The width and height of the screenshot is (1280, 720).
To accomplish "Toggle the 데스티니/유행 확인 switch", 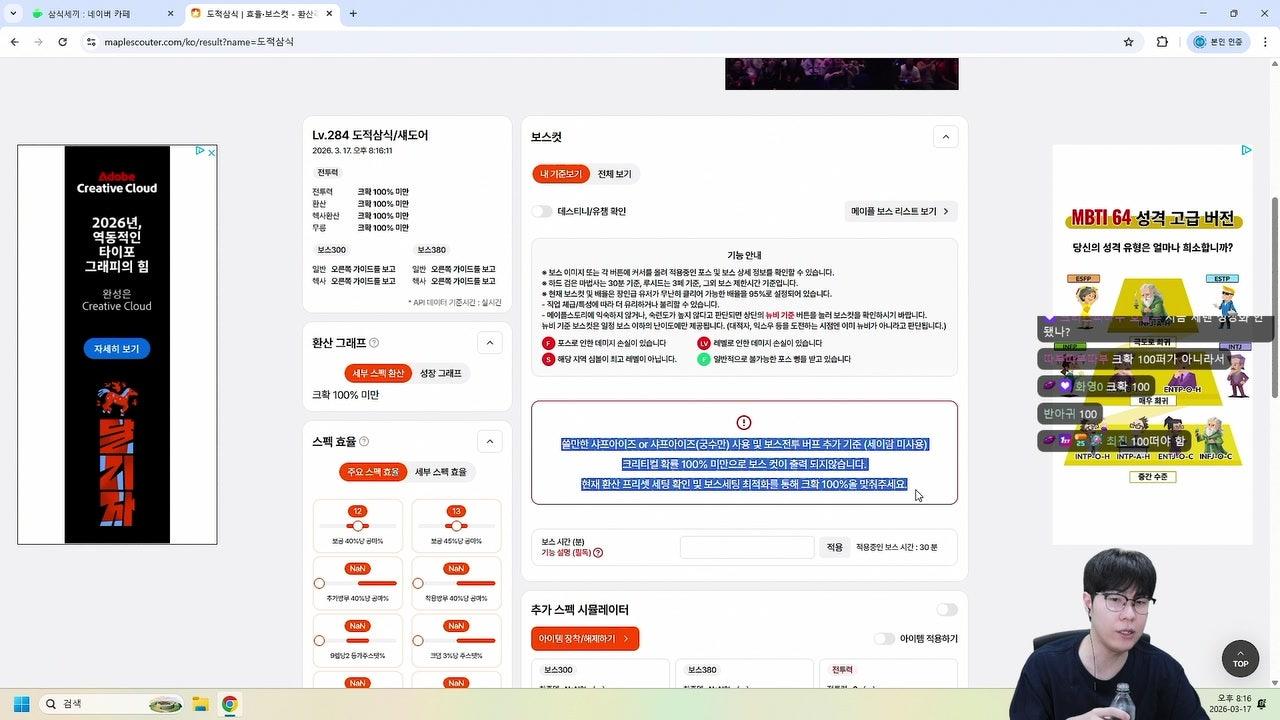I will [x=542, y=211].
